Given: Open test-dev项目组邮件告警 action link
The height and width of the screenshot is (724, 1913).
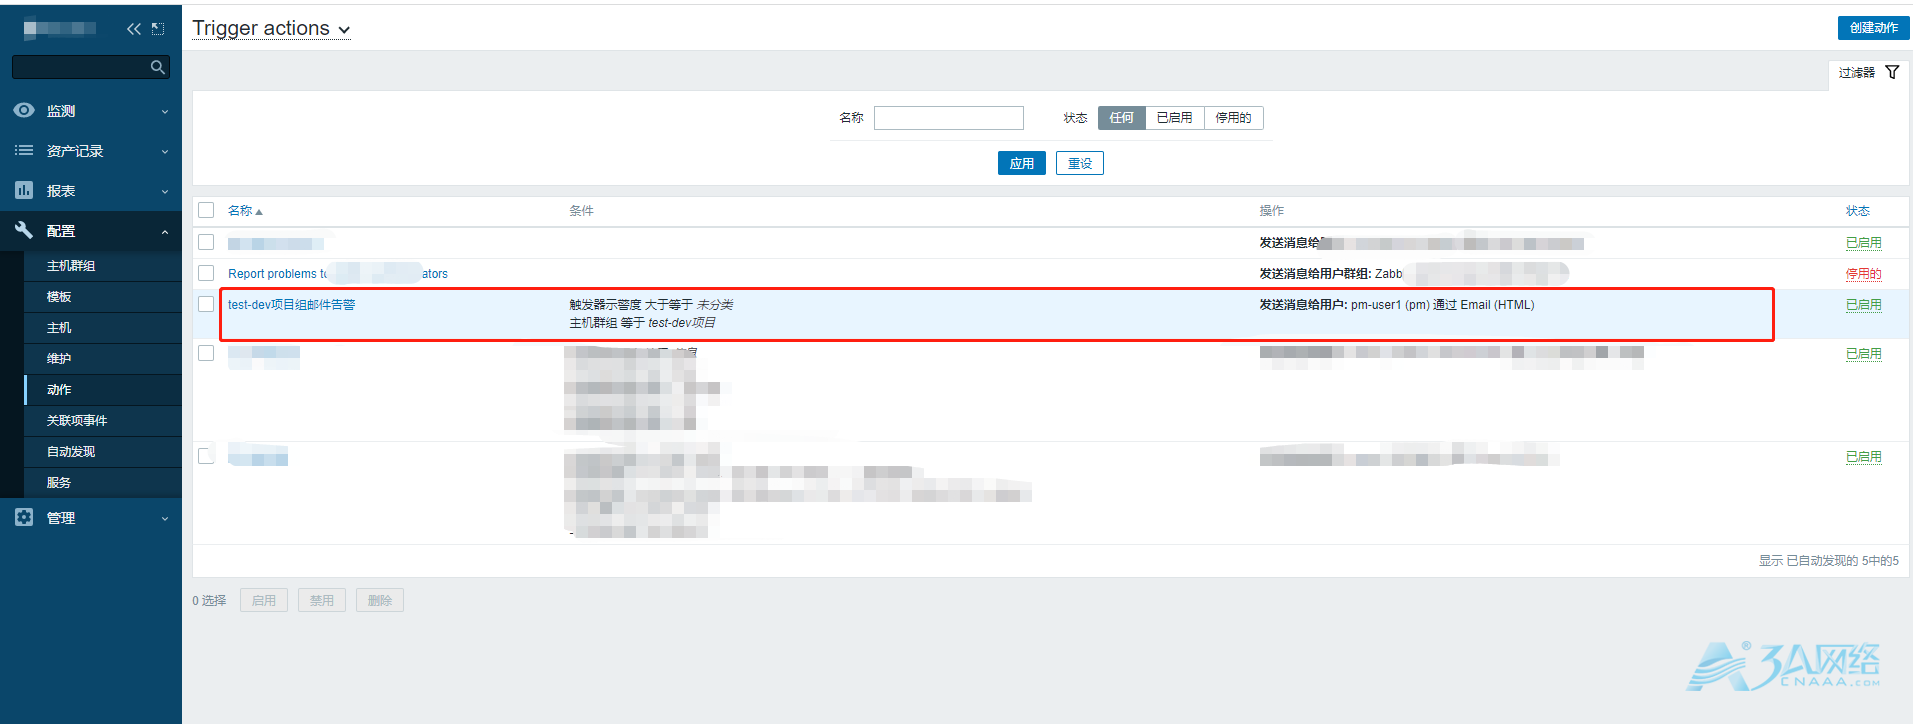Looking at the screenshot, I should [x=291, y=304].
